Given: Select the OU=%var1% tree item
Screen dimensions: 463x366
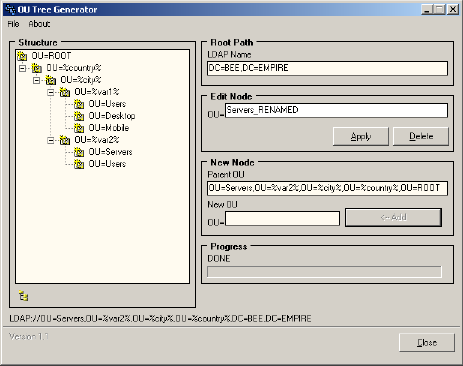Looking at the screenshot, I should (x=97, y=92).
